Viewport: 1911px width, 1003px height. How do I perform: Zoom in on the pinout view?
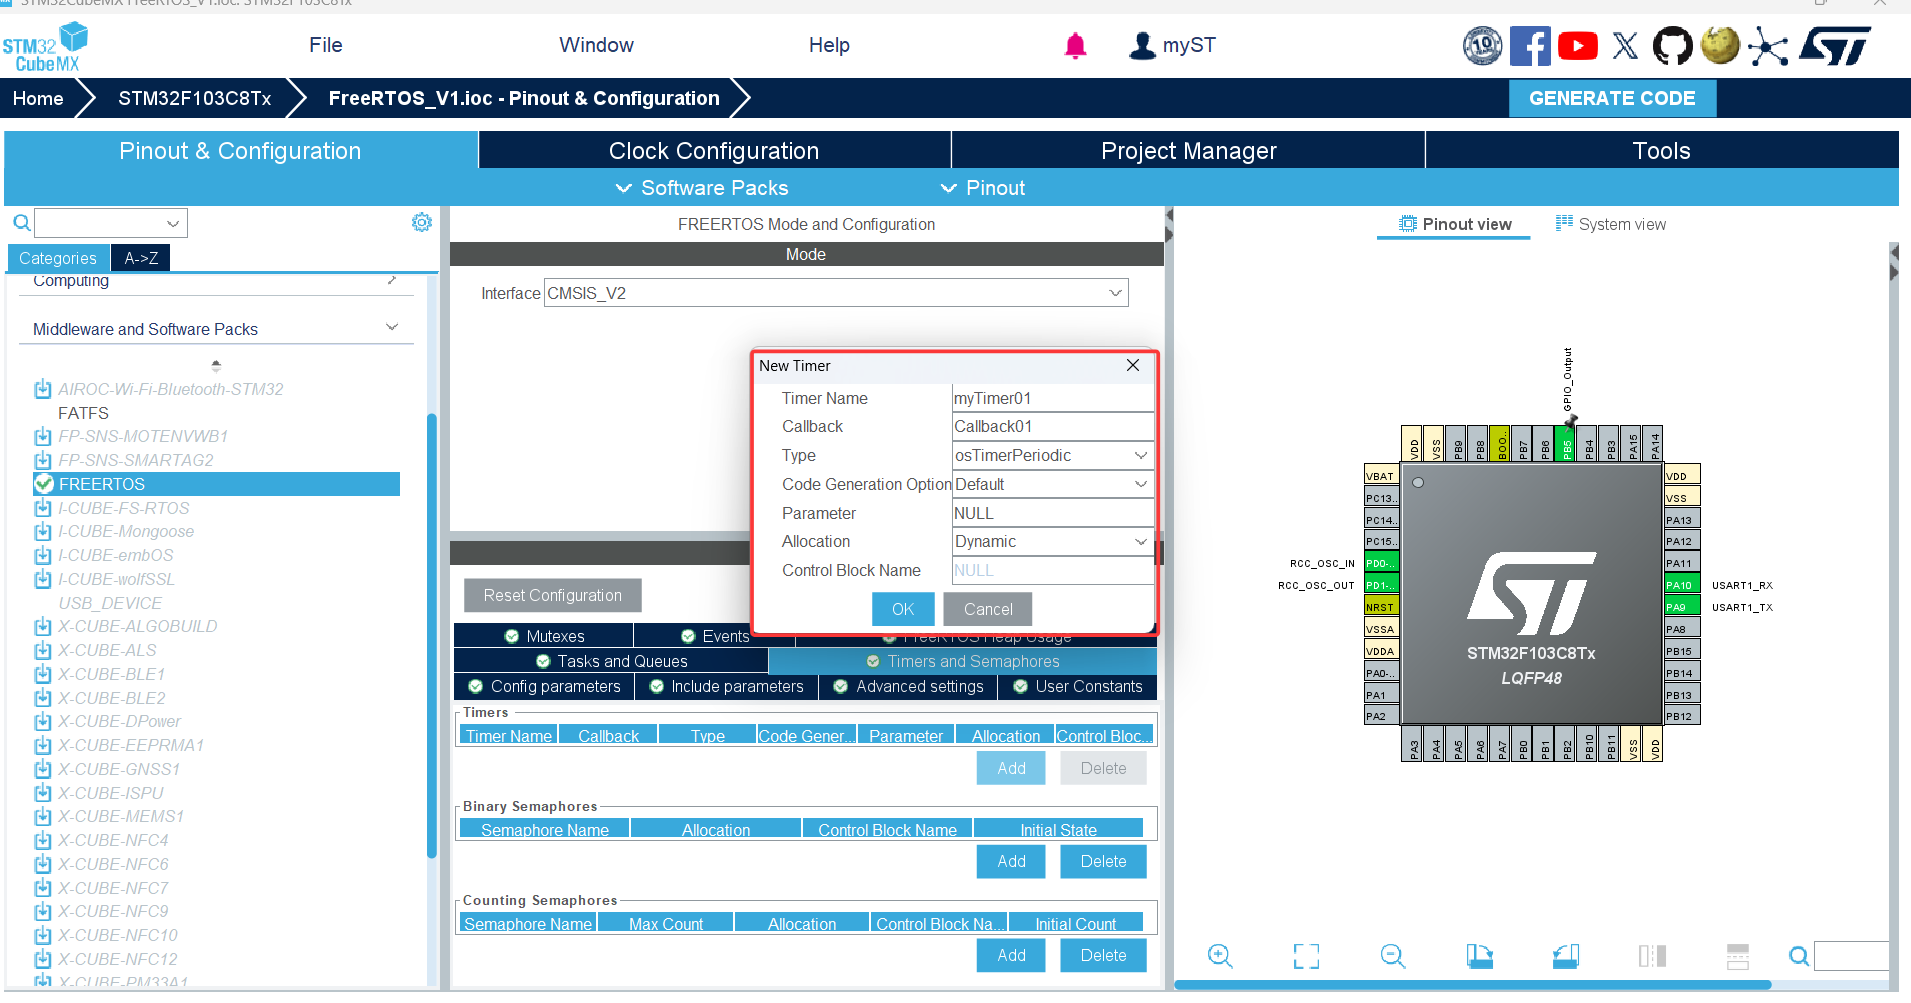1220,956
